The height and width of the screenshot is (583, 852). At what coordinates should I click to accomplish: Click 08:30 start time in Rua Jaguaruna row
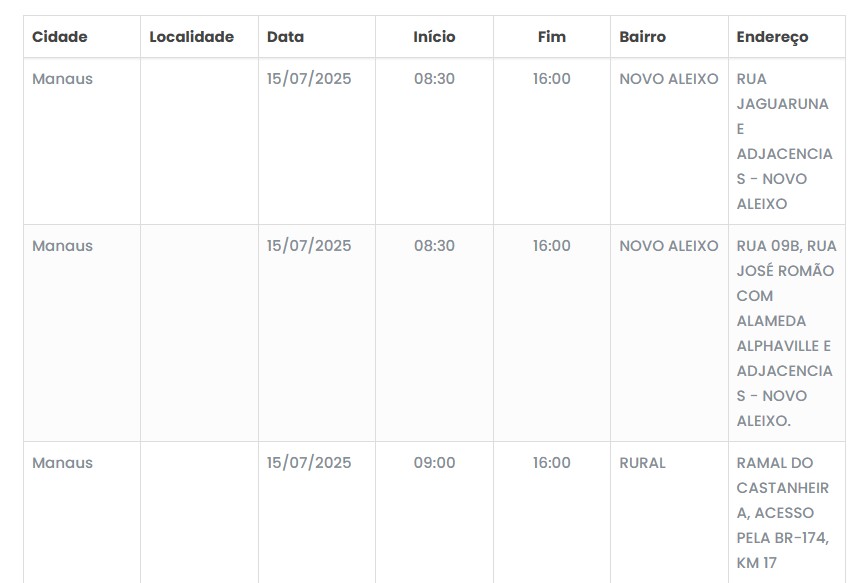pyautogui.click(x=434, y=79)
